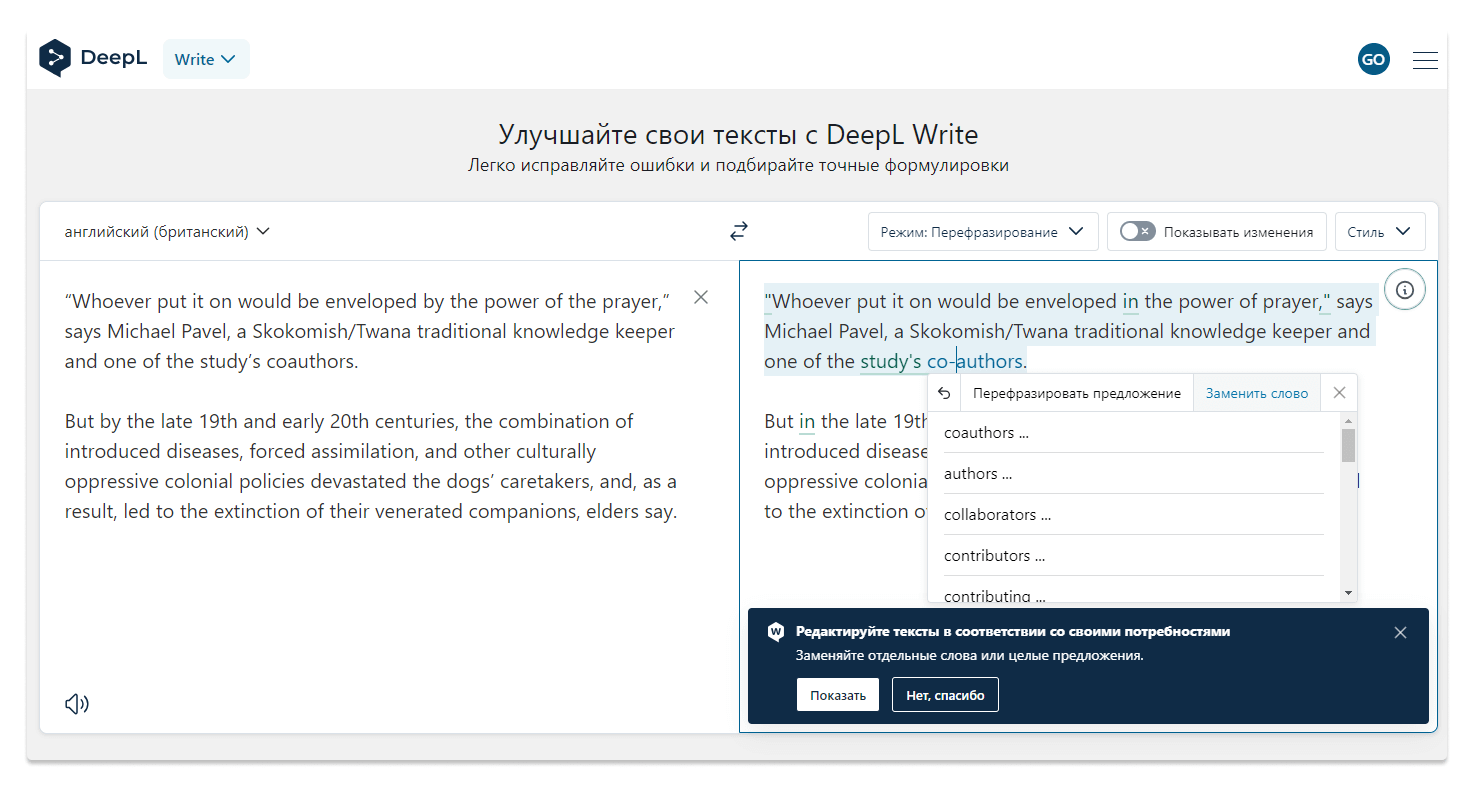This screenshot has width=1474, height=788.
Task: Undo using the back arrow in popup
Action: (944, 393)
